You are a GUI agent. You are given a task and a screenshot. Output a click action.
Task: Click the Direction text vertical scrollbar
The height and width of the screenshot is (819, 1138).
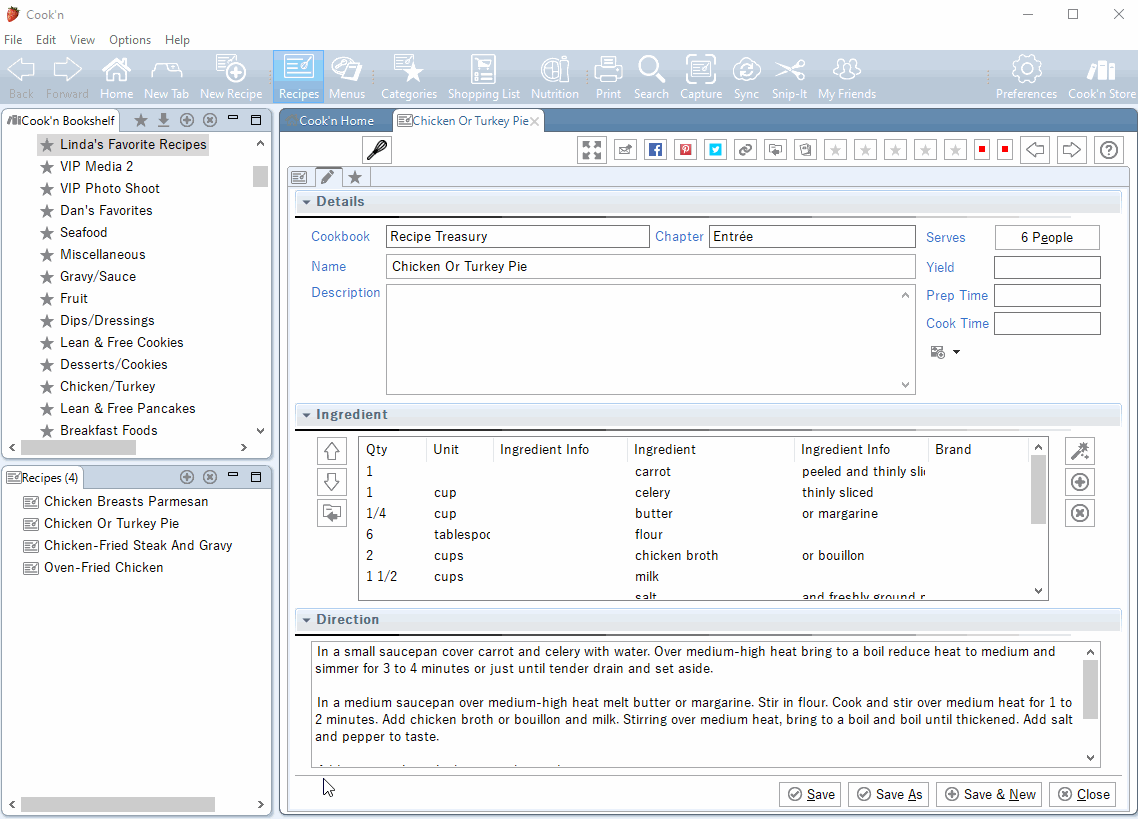click(1091, 690)
